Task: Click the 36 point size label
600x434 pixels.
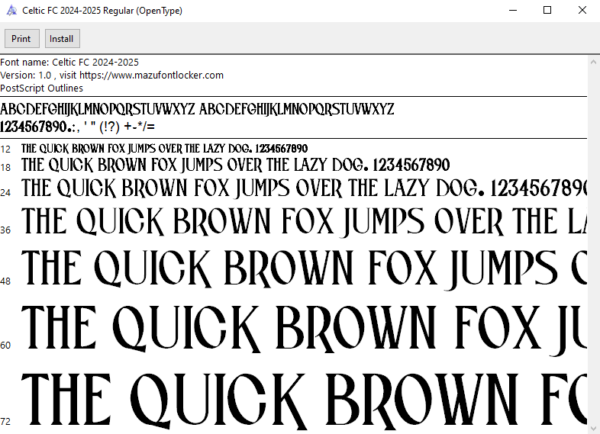Action: pos(5,230)
